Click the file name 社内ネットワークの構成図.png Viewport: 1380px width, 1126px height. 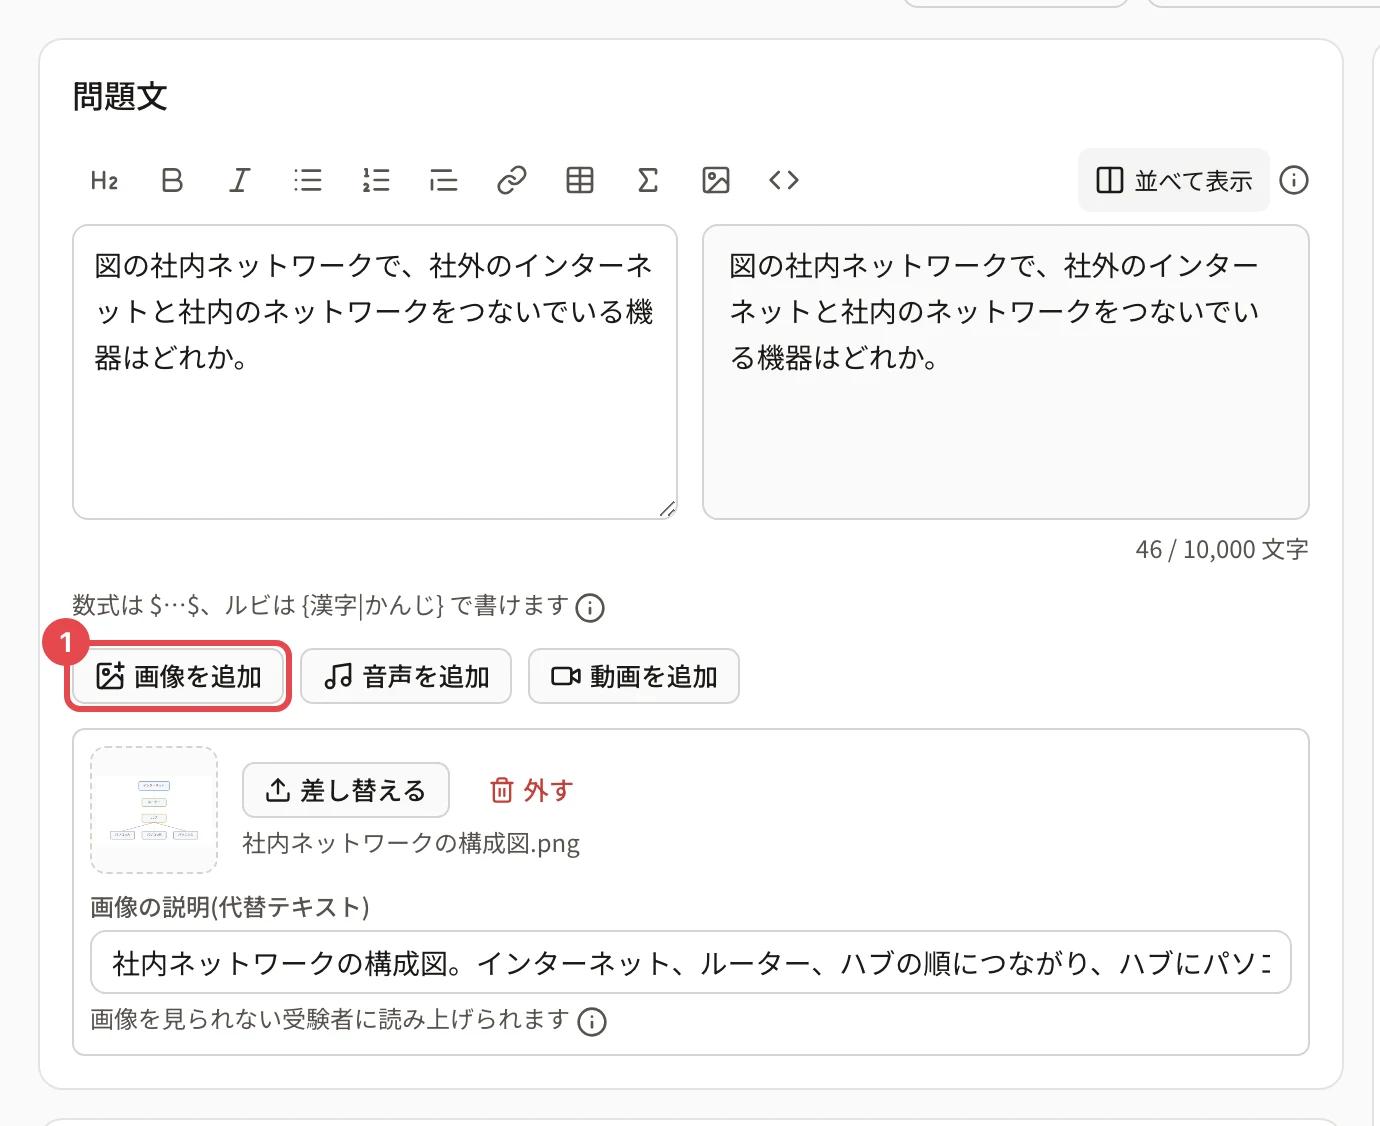click(411, 843)
